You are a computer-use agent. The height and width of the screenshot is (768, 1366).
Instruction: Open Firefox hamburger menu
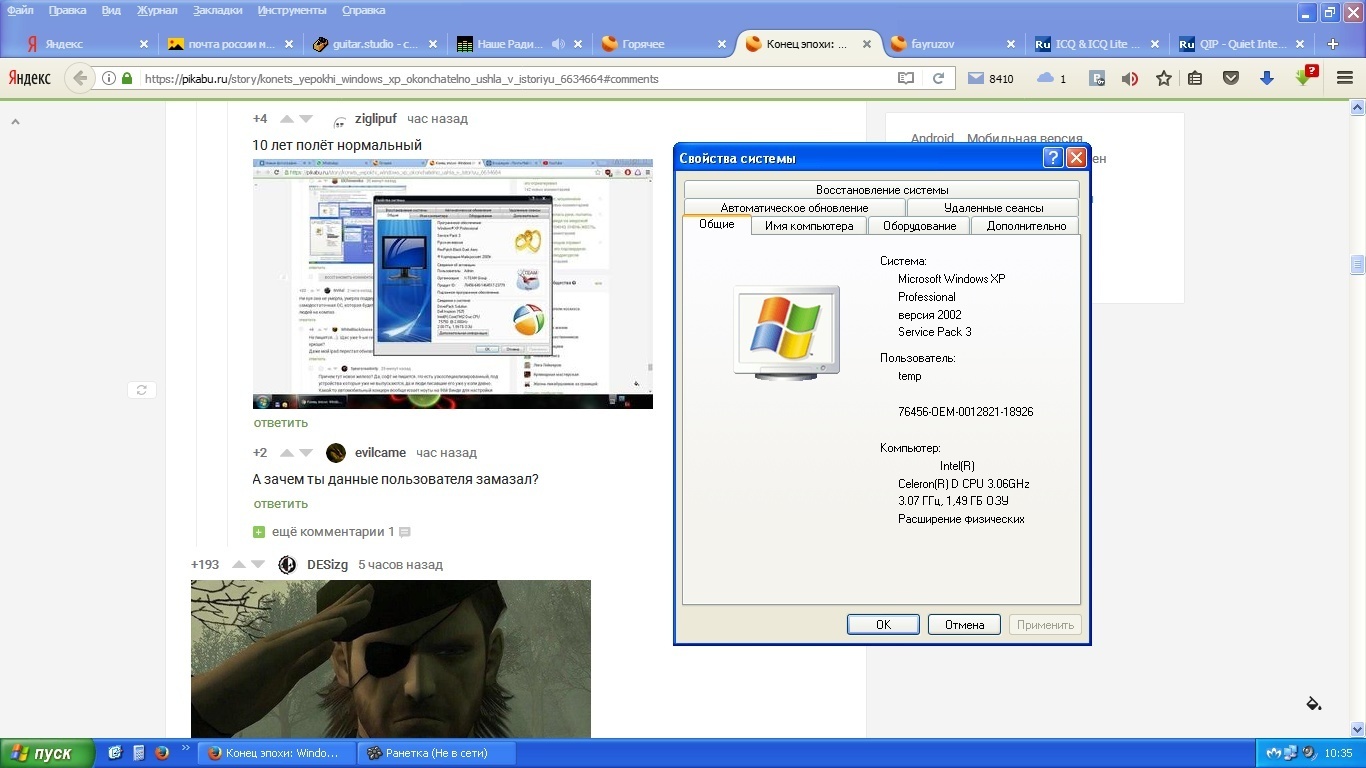1344,78
